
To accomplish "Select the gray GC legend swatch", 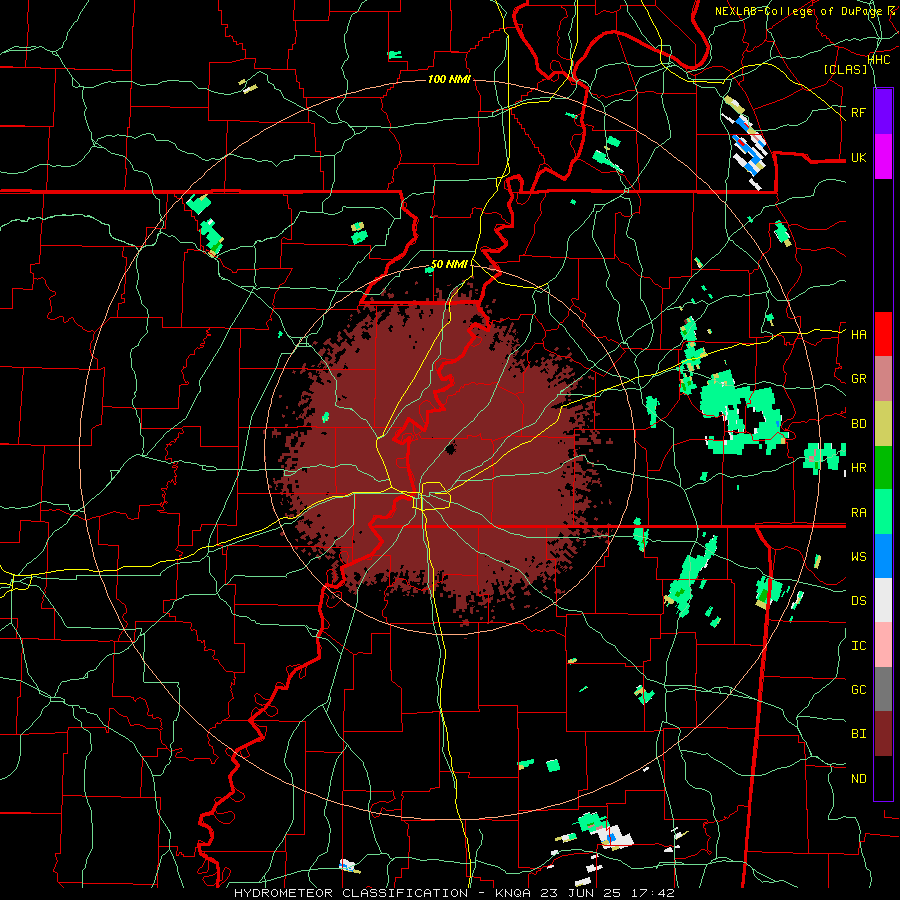I will click(x=883, y=689).
